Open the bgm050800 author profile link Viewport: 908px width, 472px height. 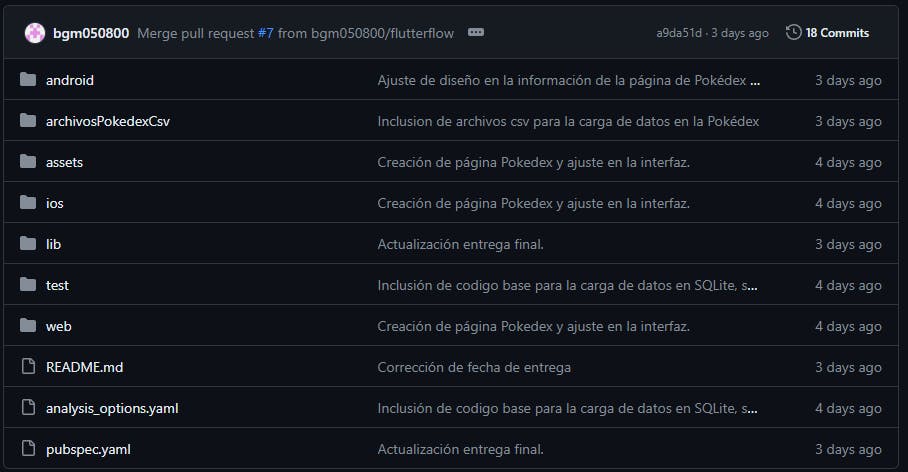(x=91, y=33)
